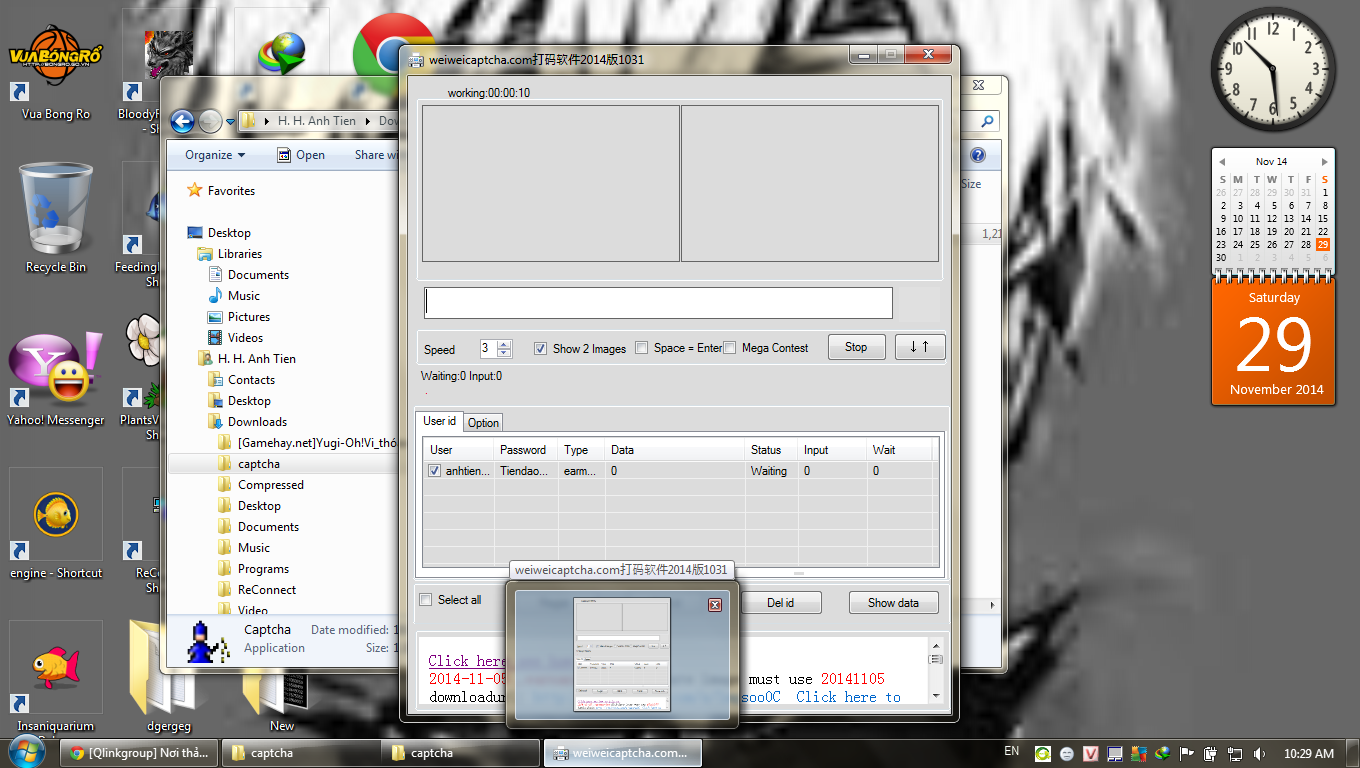Click the Status column header
The width and height of the screenshot is (1360, 768).
pyautogui.click(x=770, y=450)
